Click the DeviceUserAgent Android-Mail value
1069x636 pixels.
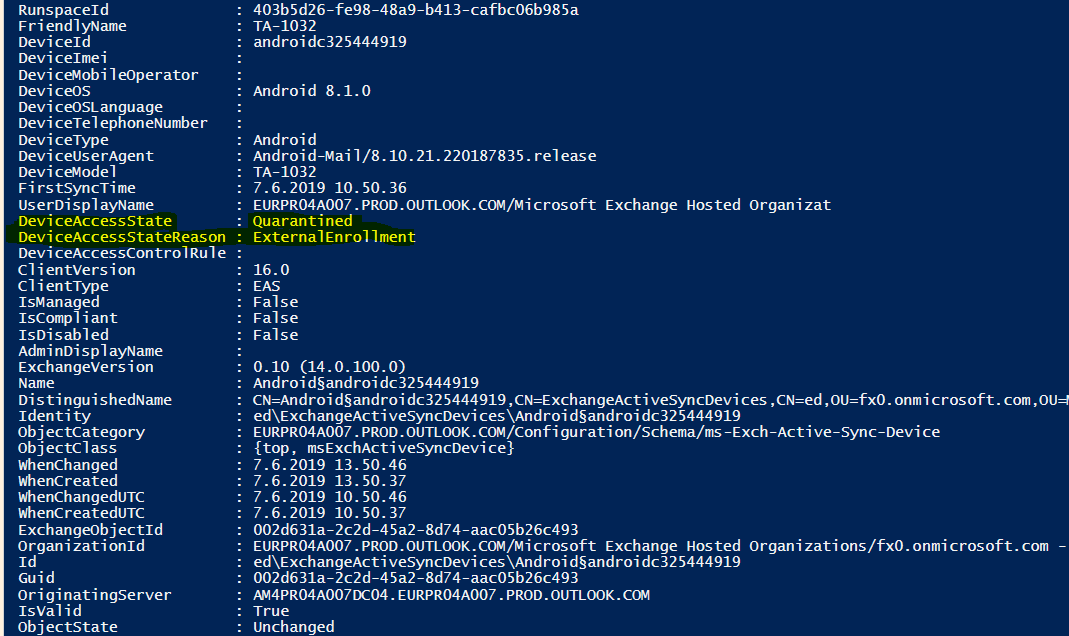[424, 156]
